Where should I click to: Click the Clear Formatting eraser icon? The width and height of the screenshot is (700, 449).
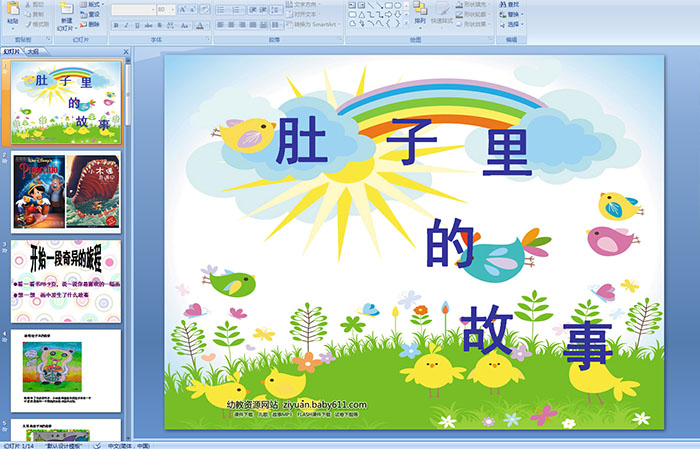(x=204, y=9)
